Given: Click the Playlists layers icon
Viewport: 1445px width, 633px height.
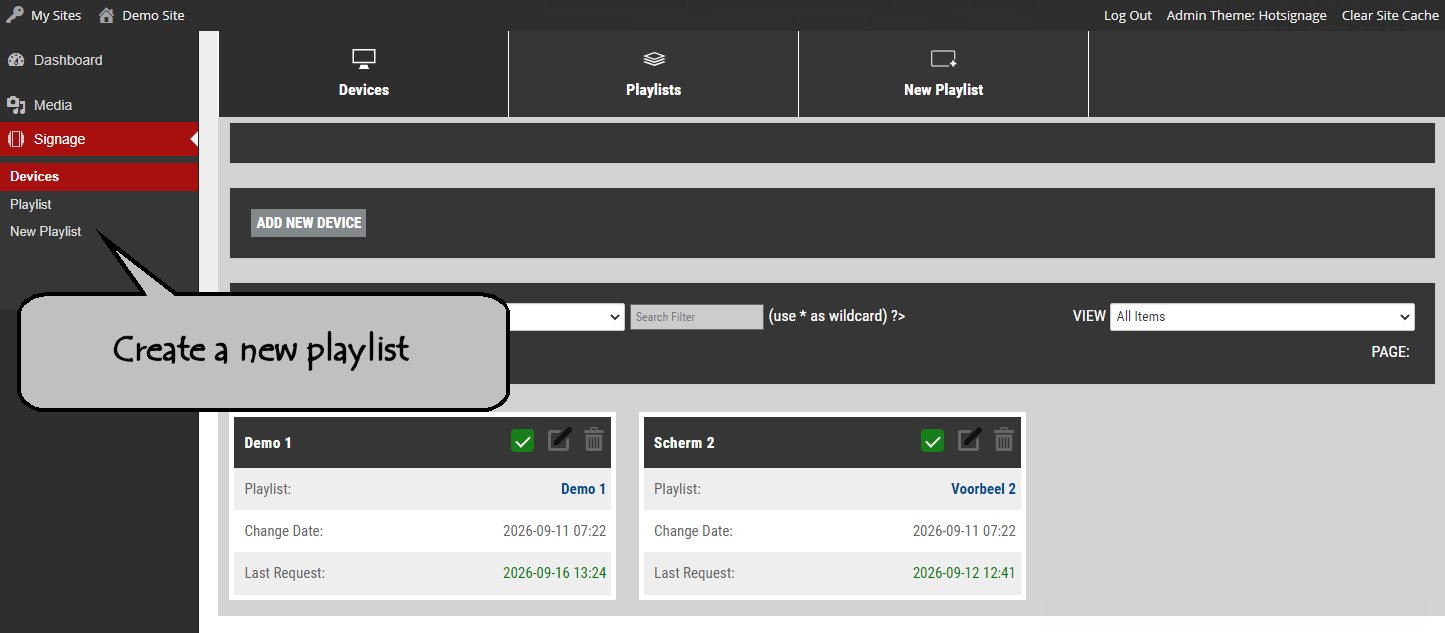Looking at the screenshot, I should (654, 59).
